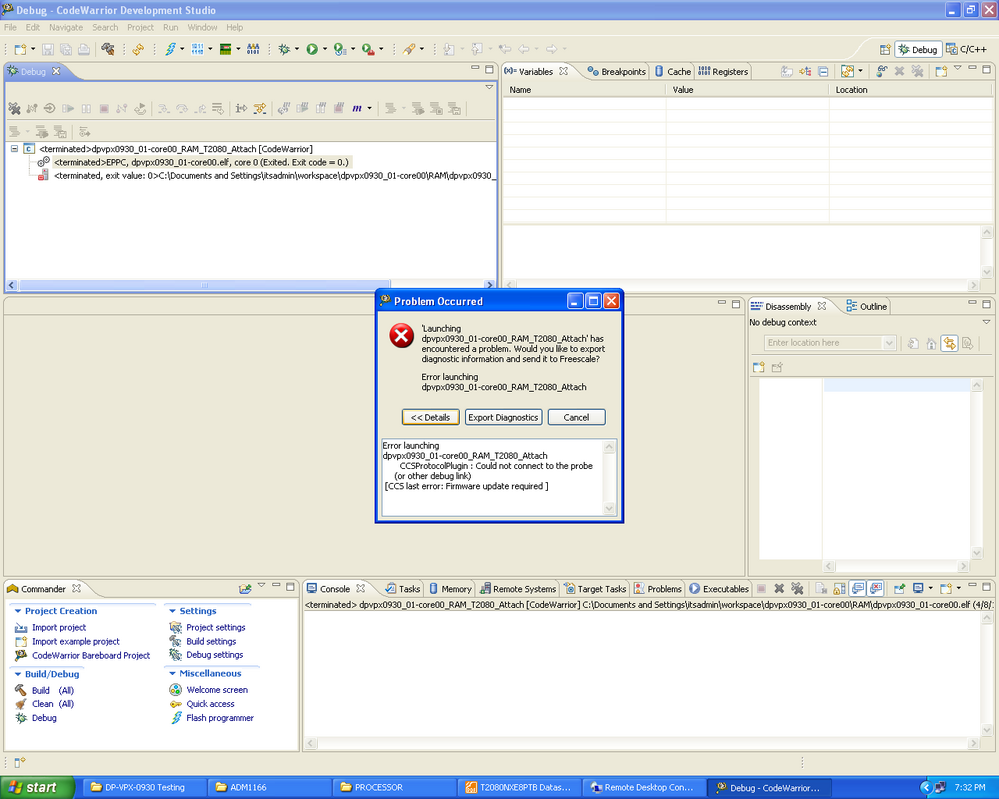Click the multicore resume 'm' icon
The image size is (999, 799).
(x=357, y=108)
